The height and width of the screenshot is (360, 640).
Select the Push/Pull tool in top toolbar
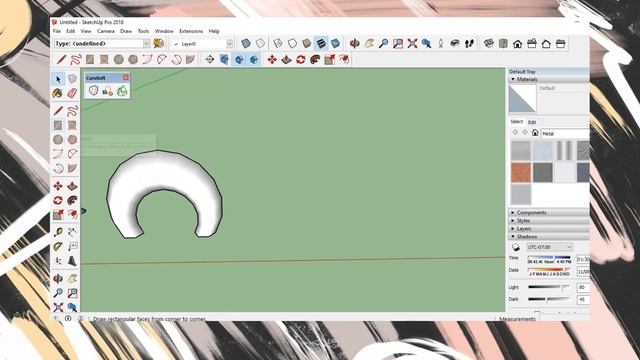[287, 60]
